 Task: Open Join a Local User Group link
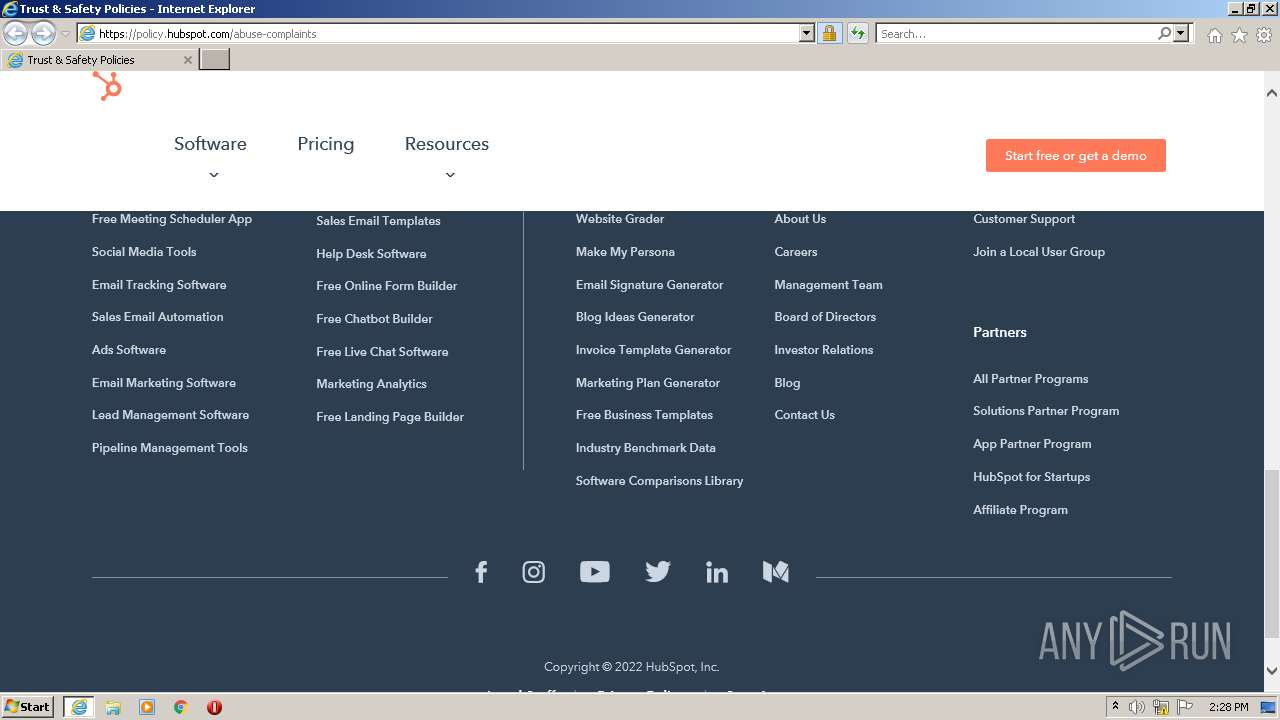[x=1039, y=252]
